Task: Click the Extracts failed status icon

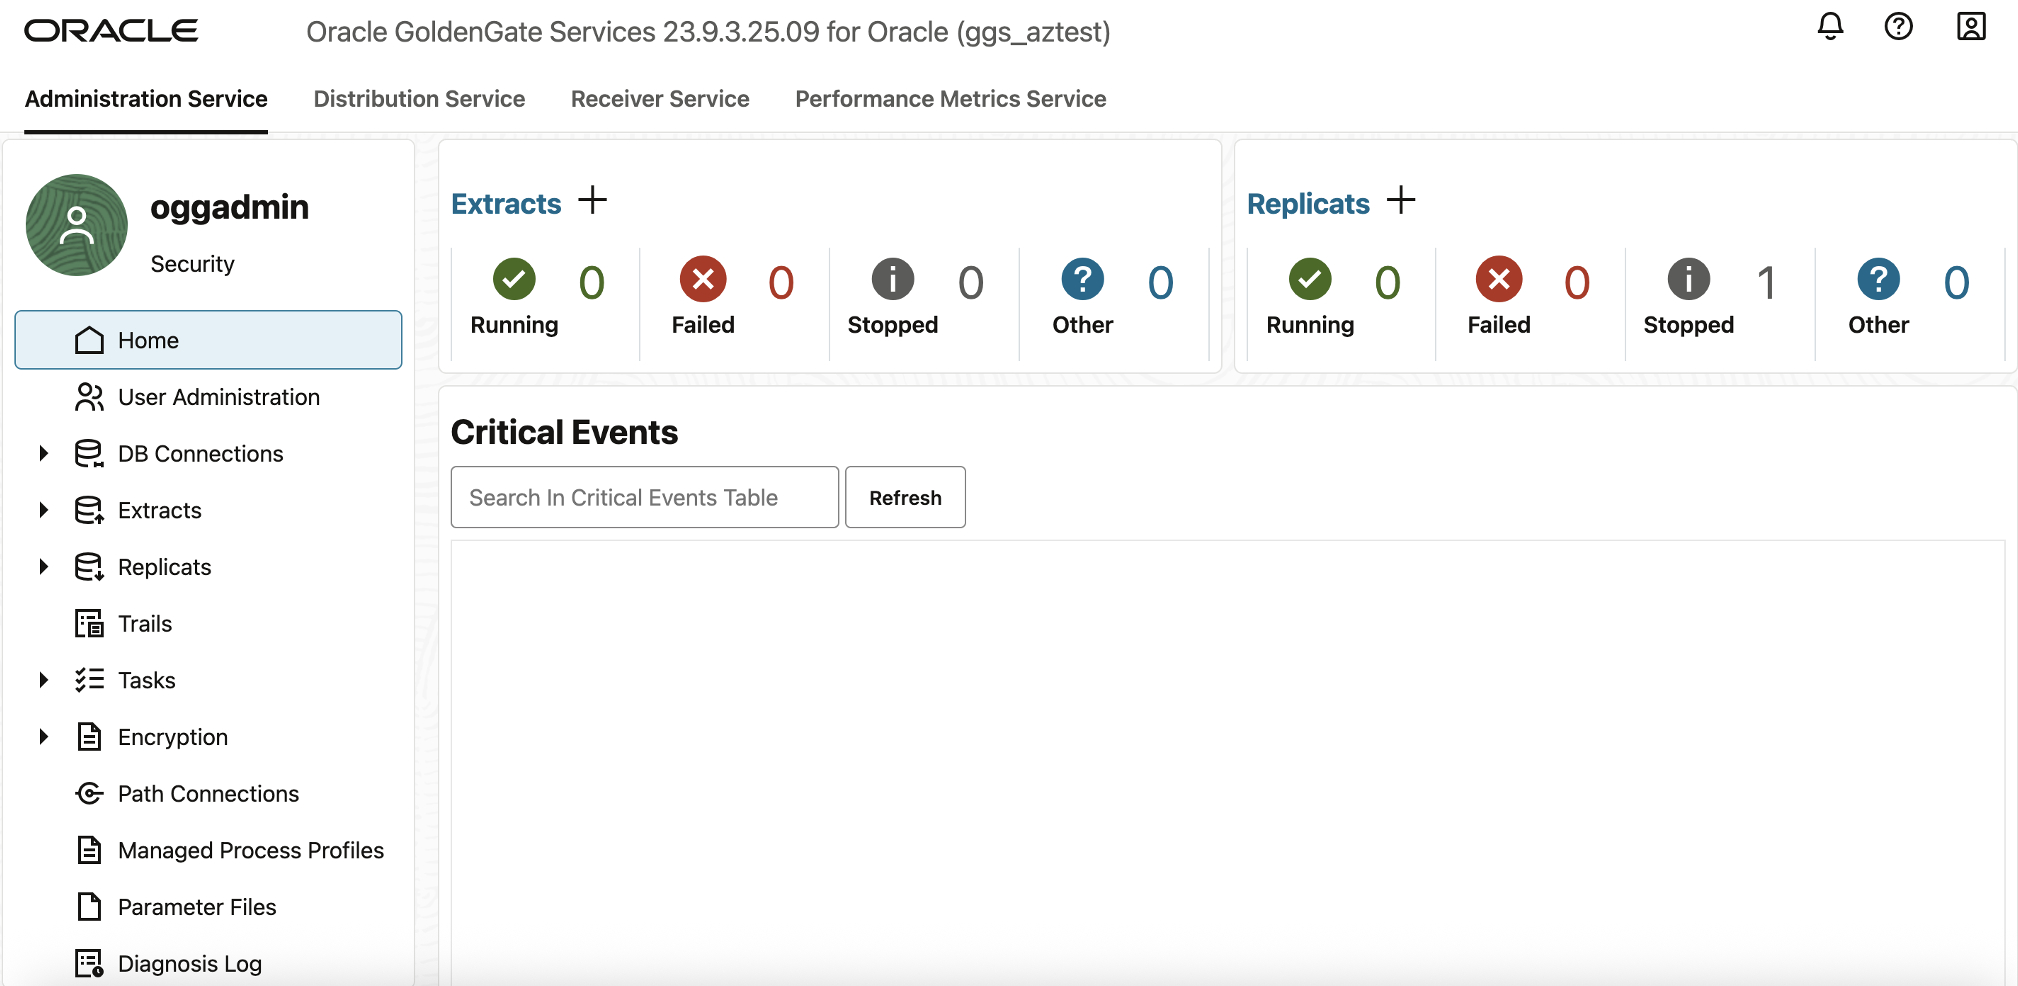Action: pyautogui.click(x=703, y=279)
